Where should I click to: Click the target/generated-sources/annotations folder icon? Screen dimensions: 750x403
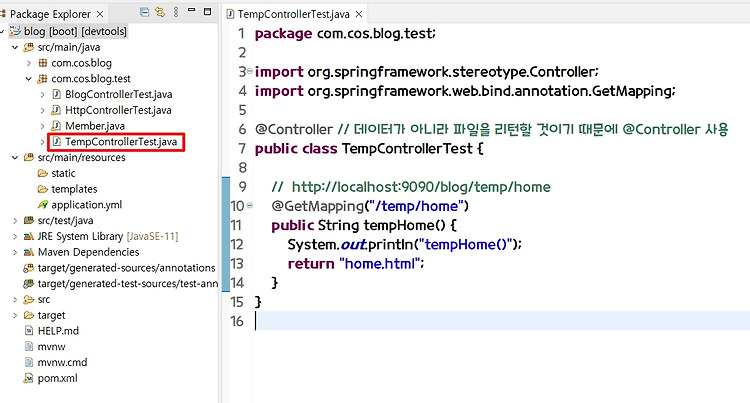[29, 268]
